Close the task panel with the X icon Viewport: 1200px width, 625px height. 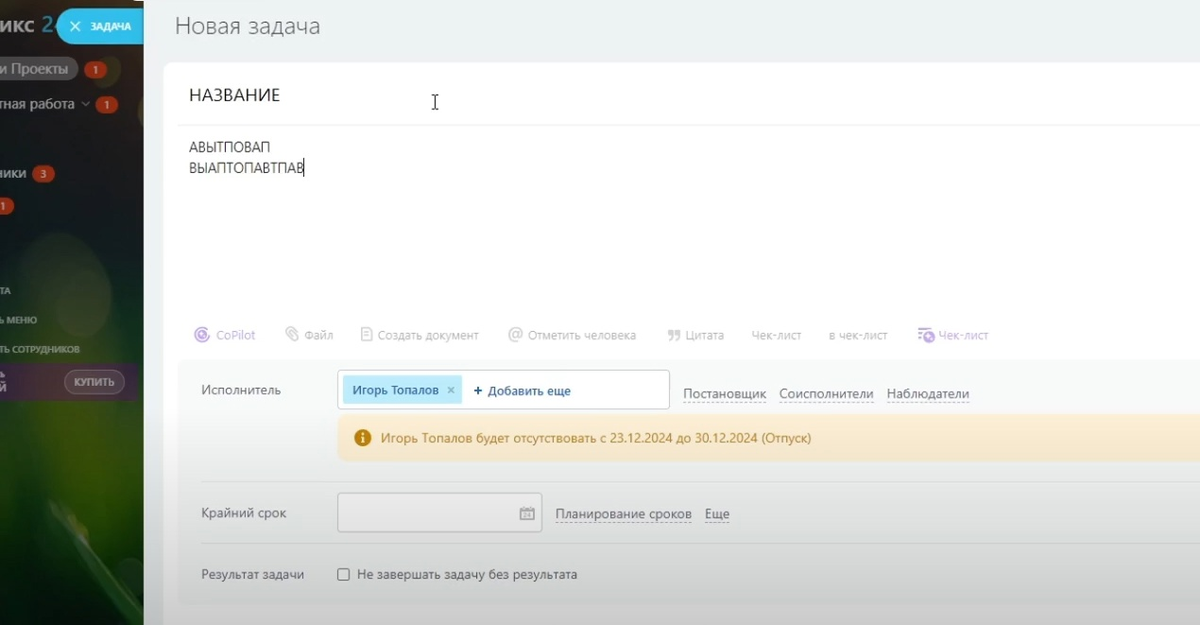(75, 27)
